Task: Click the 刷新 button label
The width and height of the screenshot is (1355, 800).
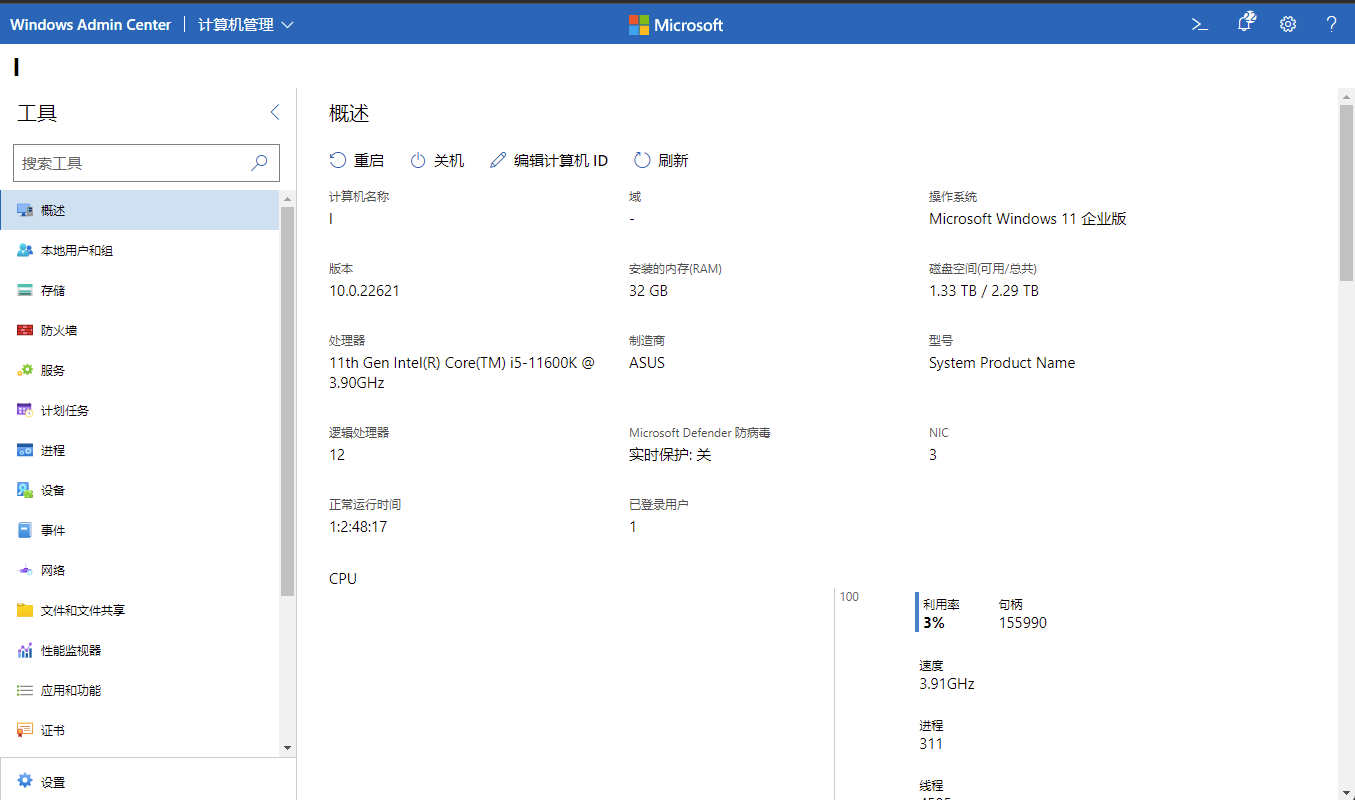Action: pyautogui.click(x=673, y=160)
